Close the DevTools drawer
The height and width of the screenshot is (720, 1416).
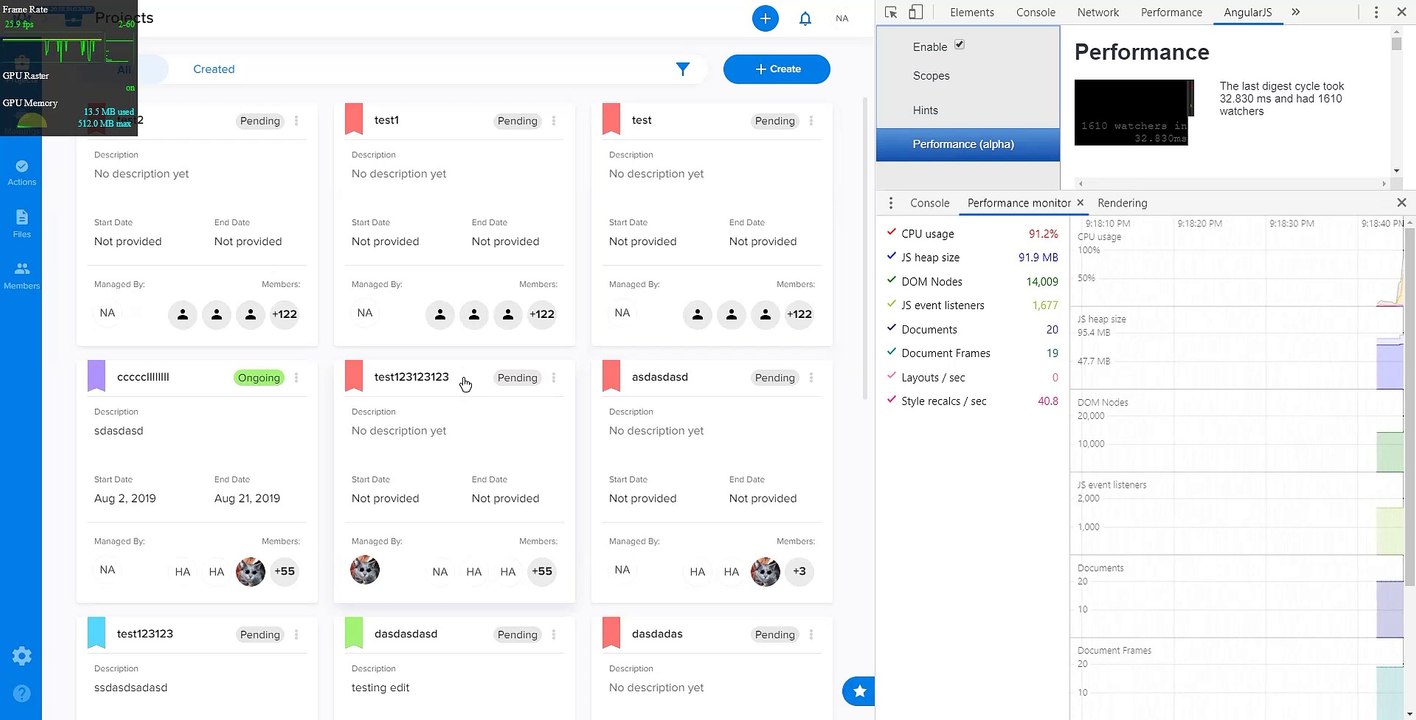(1401, 203)
